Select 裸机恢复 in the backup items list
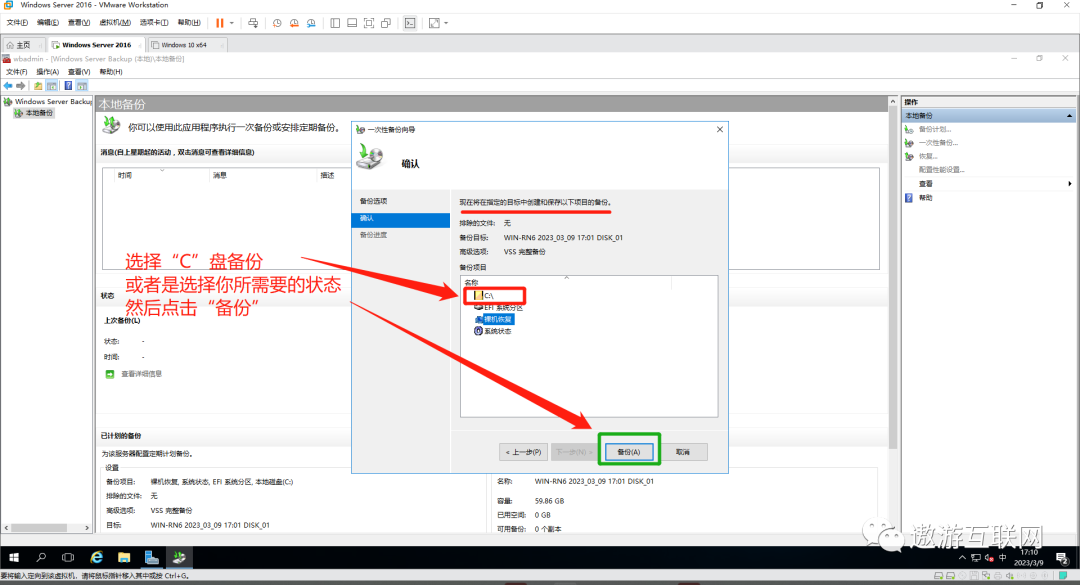The width and height of the screenshot is (1080, 585). (x=498, y=319)
